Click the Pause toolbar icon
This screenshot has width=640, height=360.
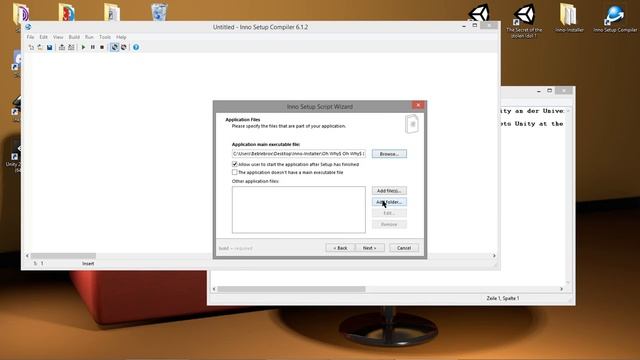tap(93, 47)
